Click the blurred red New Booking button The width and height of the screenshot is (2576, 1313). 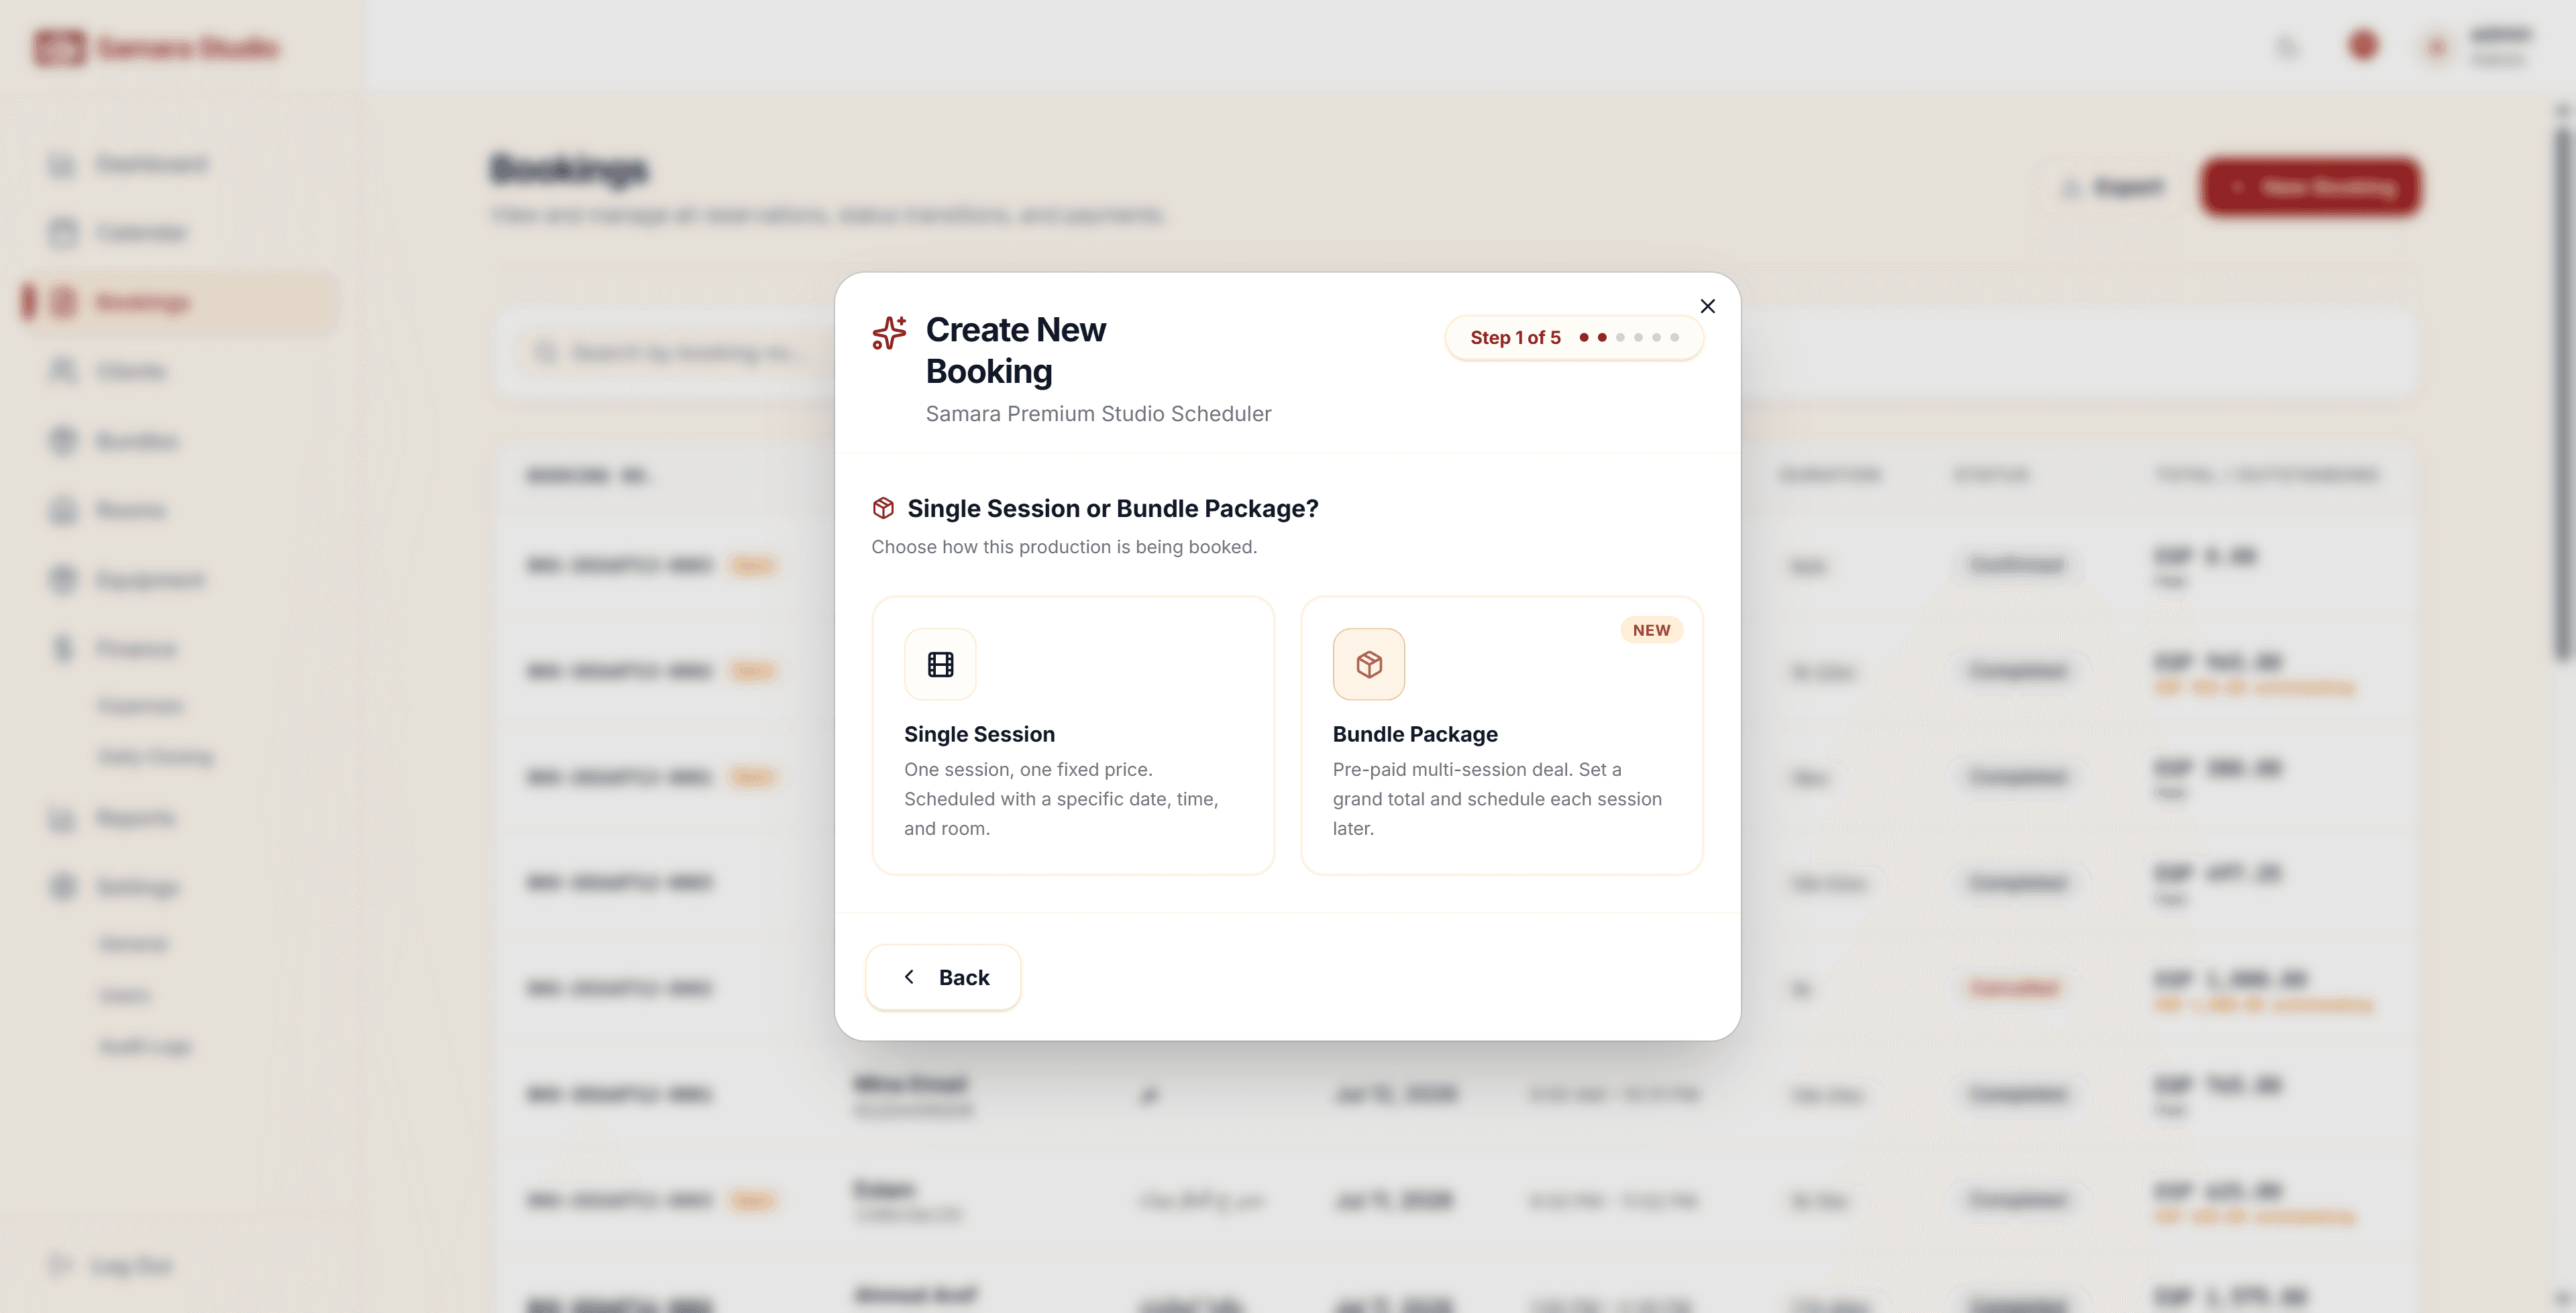[2310, 187]
